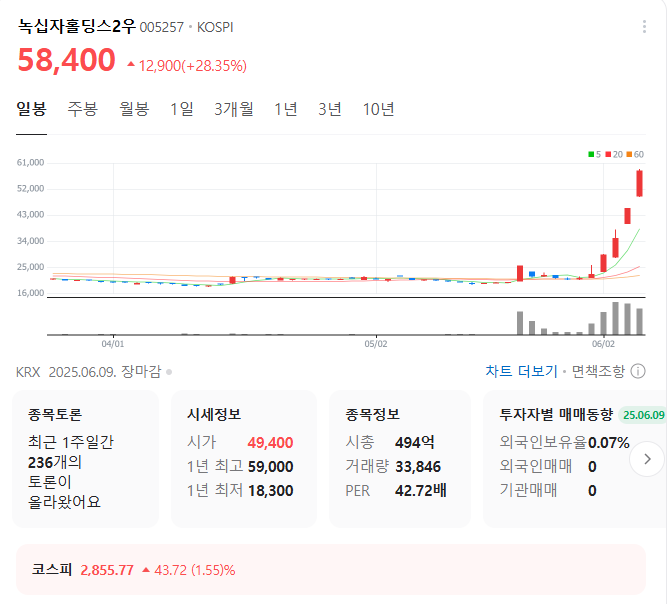Image resolution: width=668 pixels, height=604 pixels.
Task: Click the 61,000 price axis label
Action: coord(30,162)
